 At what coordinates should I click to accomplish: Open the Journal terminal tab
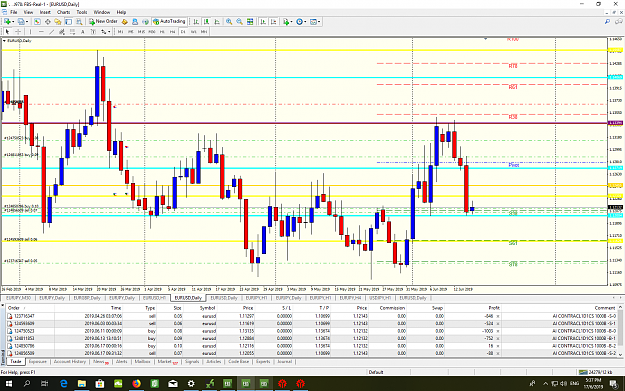[x=285, y=362]
